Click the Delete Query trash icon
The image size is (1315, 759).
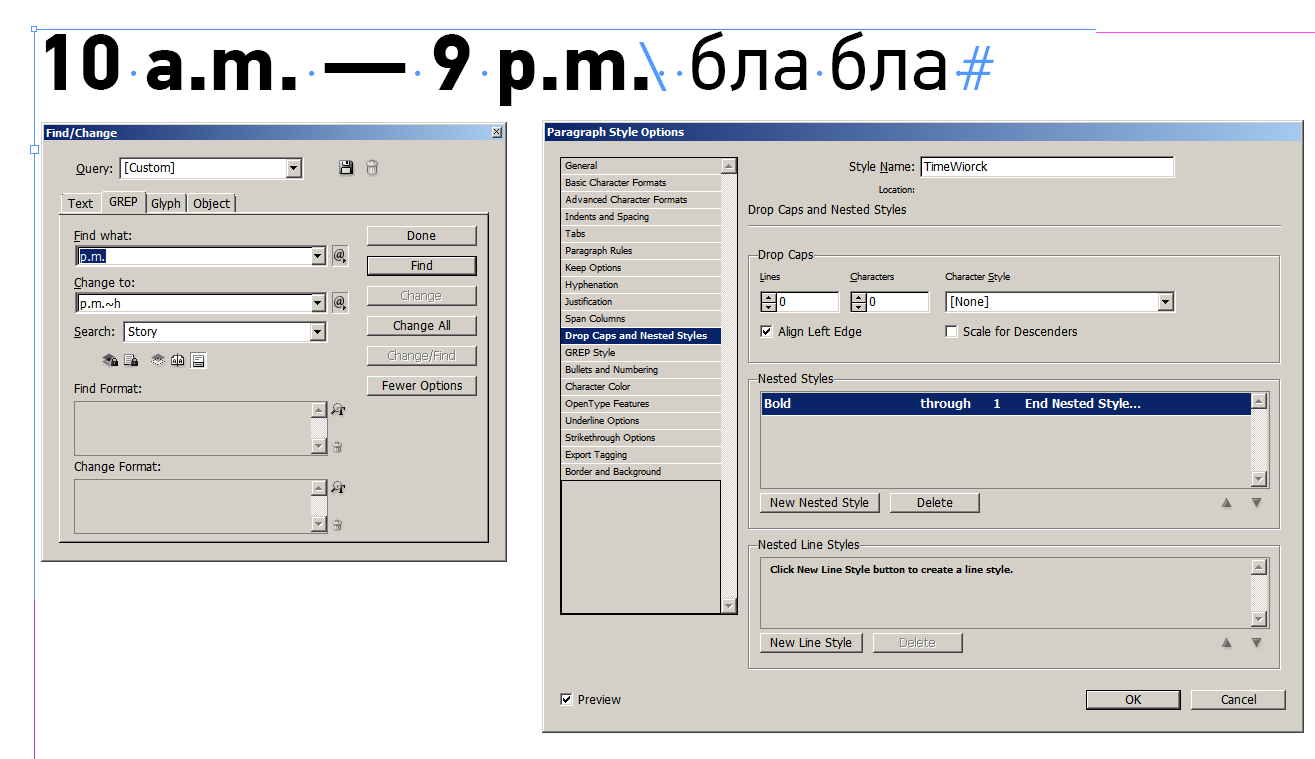372,168
